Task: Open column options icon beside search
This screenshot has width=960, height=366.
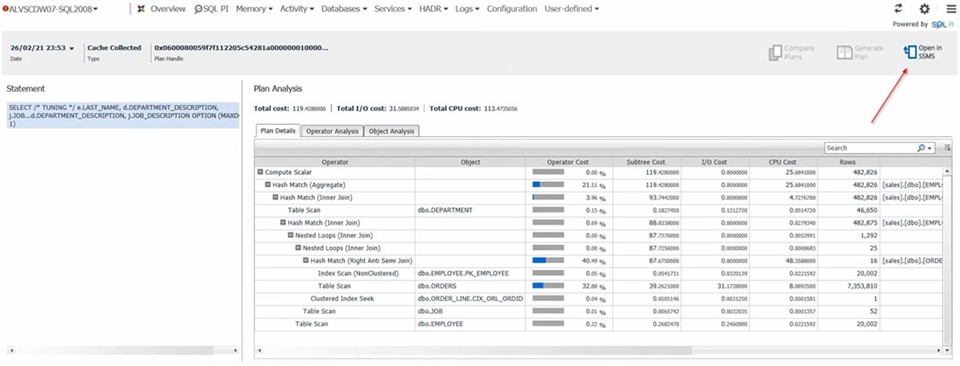Action: coord(948,148)
